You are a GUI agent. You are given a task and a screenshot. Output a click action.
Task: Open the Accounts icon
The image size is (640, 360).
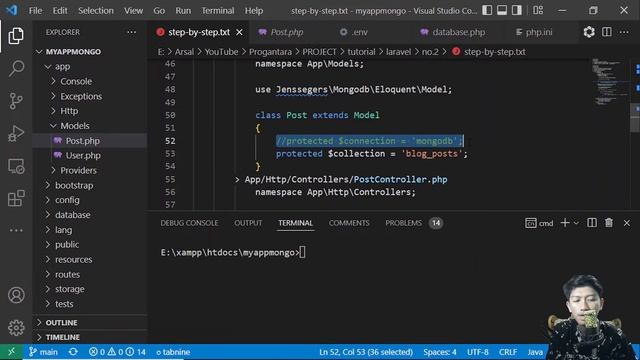point(16,295)
